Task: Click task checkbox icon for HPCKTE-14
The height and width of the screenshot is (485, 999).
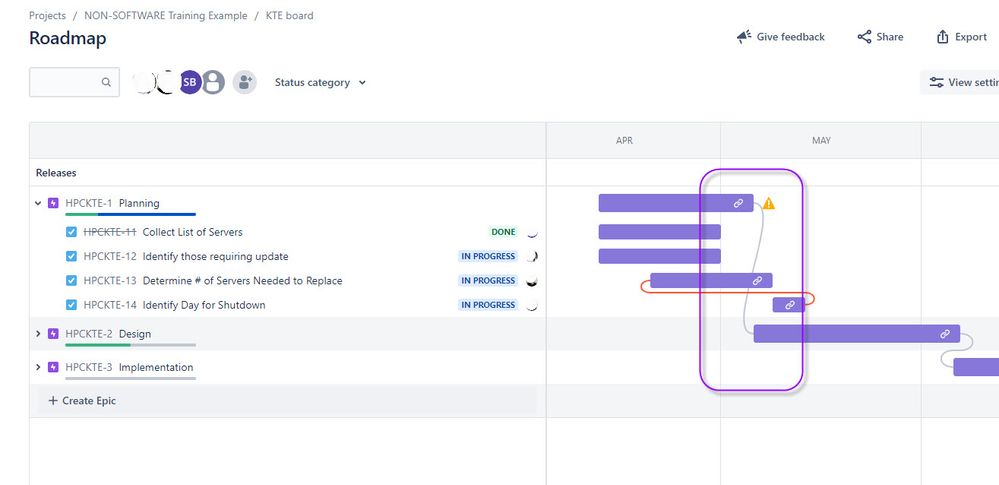Action: (x=71, y=305)
